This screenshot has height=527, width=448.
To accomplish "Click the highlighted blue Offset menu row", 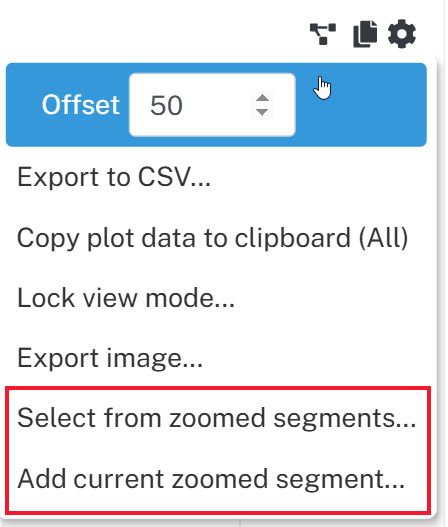I will tap(216, 105).
